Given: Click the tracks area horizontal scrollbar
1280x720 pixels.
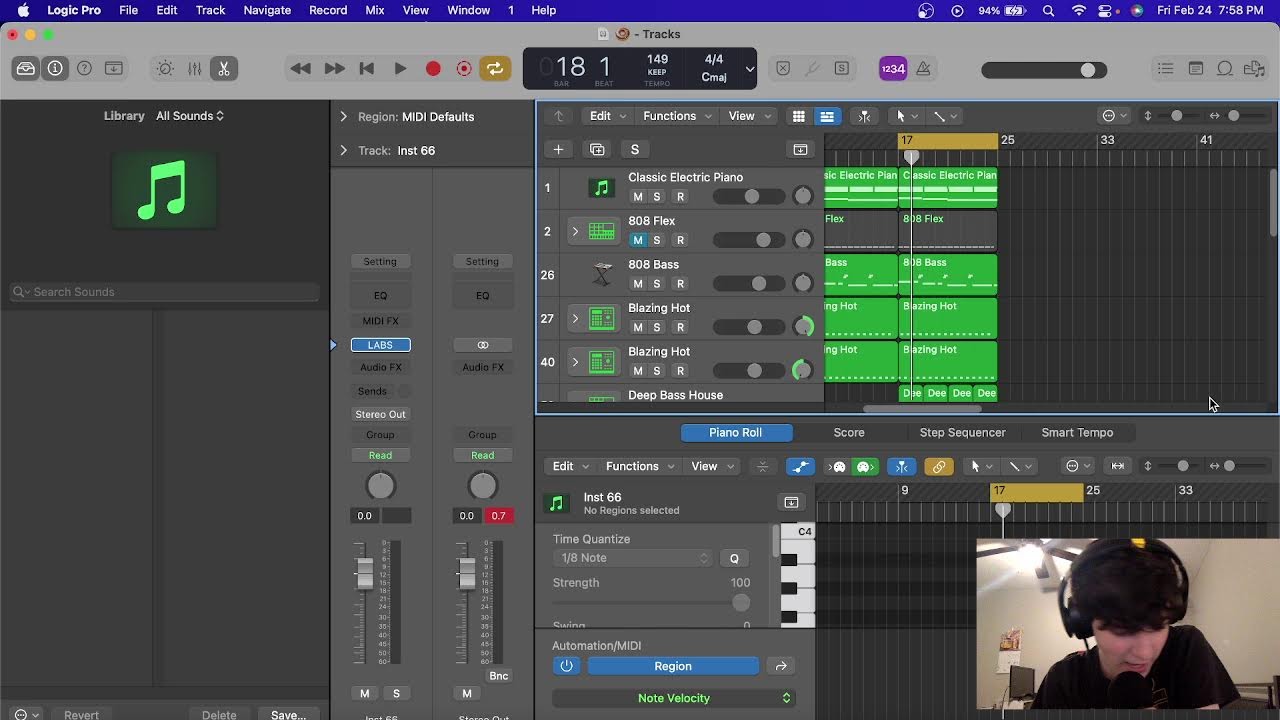Looking at the screenshot, I should click(923, 408).
